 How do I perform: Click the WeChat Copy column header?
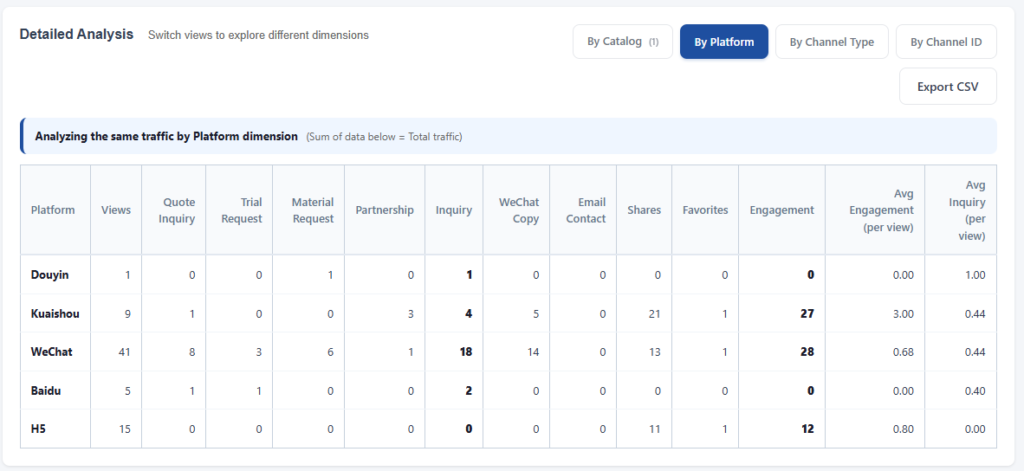point(517,210)
